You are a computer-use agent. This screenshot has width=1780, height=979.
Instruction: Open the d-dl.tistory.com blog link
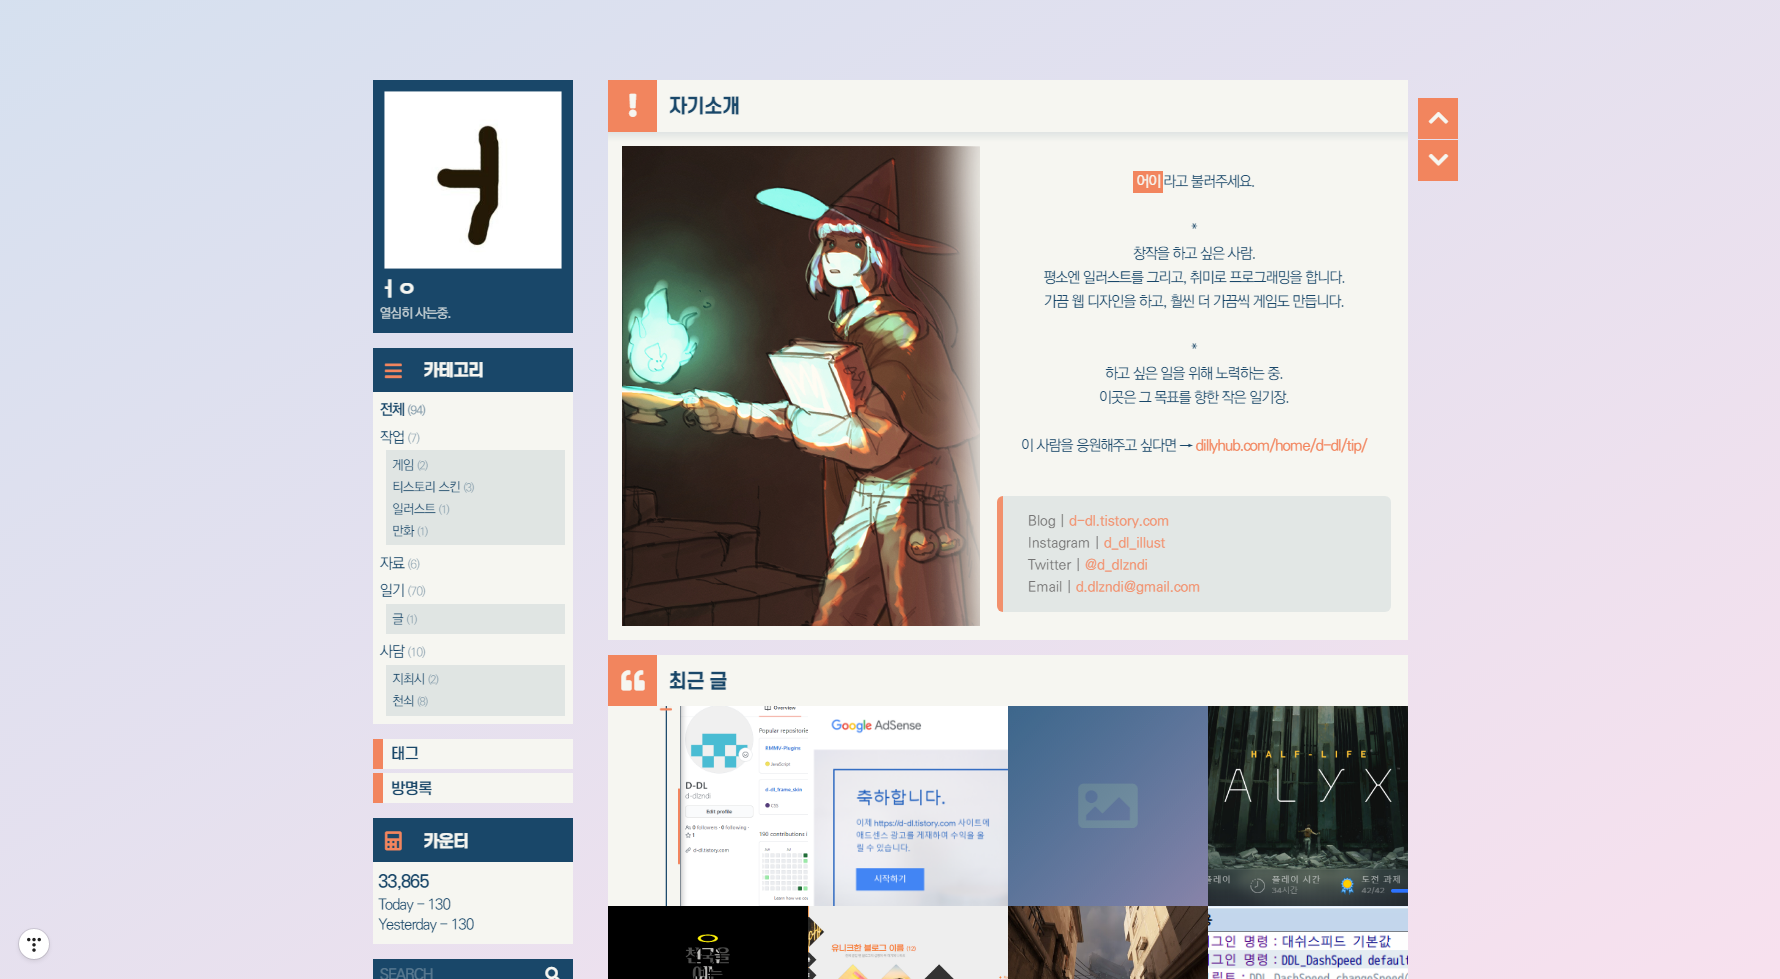pyautogui.click(x=1119, y=521)
